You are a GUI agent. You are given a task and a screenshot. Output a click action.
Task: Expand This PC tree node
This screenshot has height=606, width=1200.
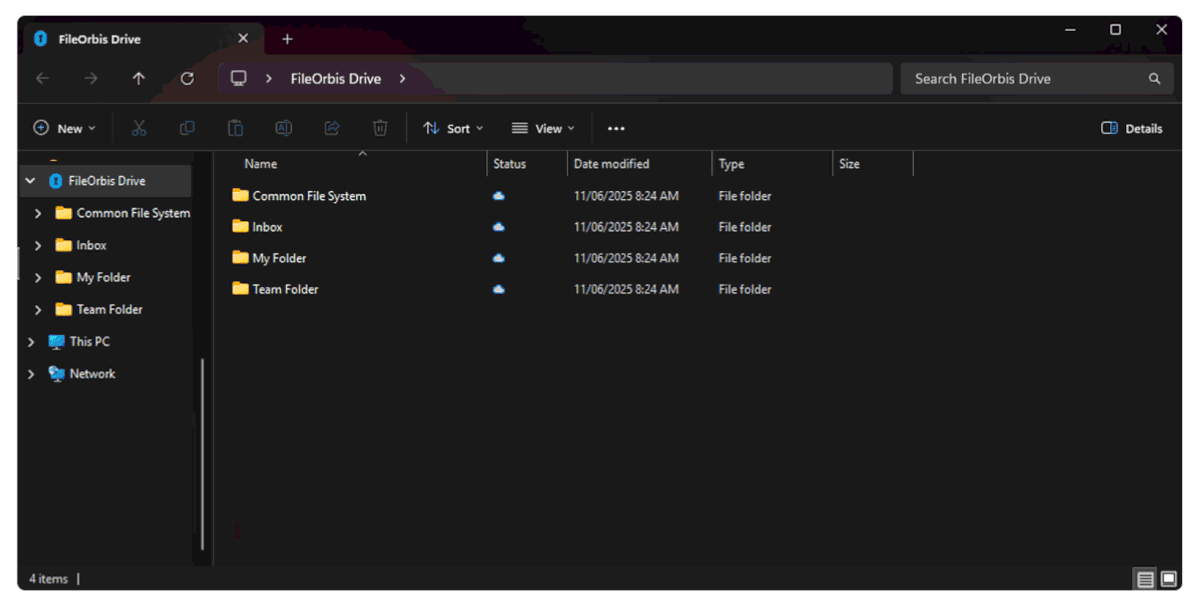point(31,341)
